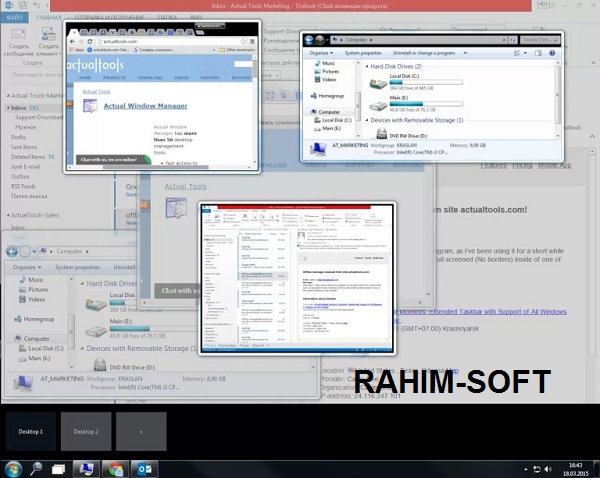Open Help icon in Explorer thumbnail toolbar

pyautogui.click(x=552, y=53)
